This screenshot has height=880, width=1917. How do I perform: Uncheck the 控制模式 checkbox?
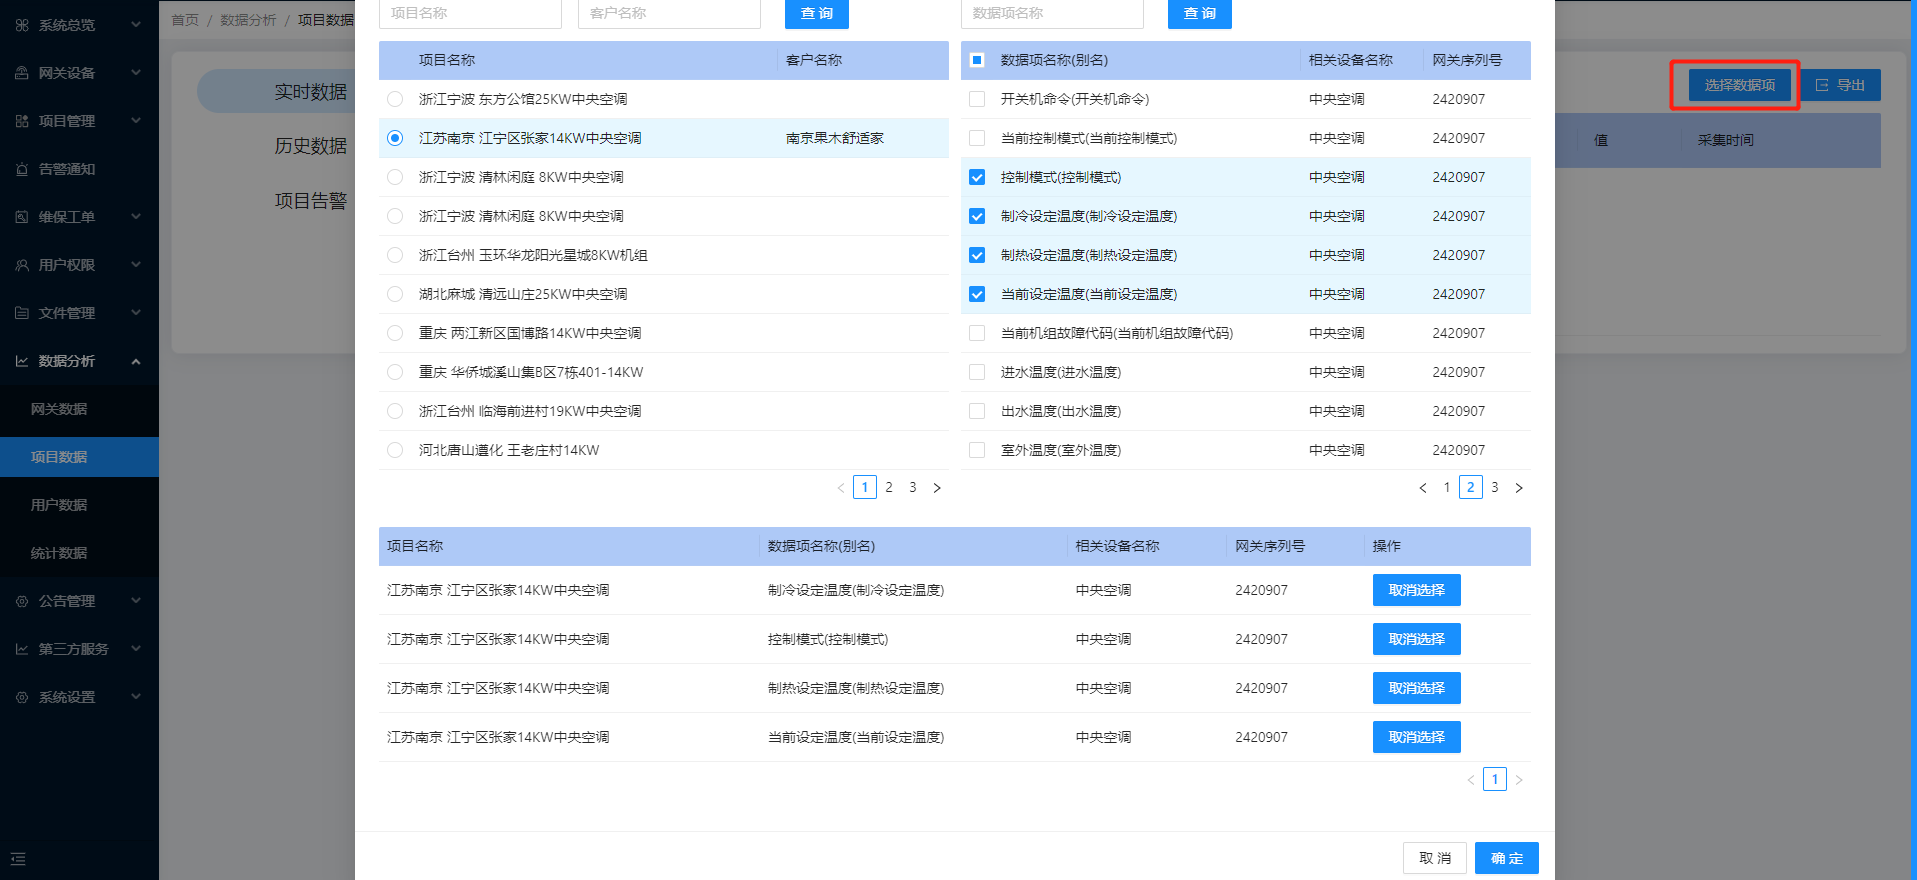[977, 177]
